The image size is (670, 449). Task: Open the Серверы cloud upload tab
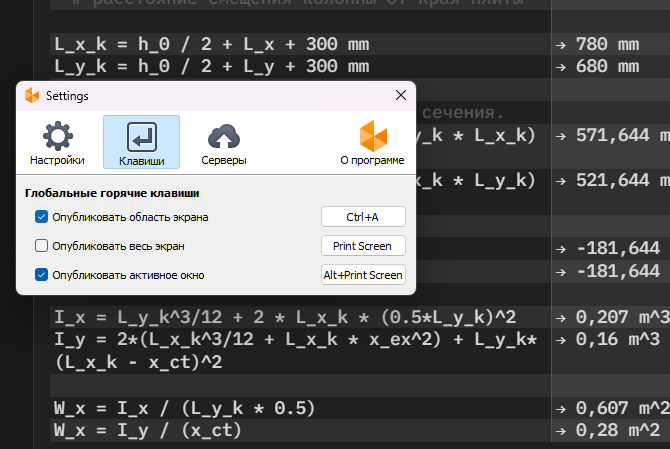point(223,143)
